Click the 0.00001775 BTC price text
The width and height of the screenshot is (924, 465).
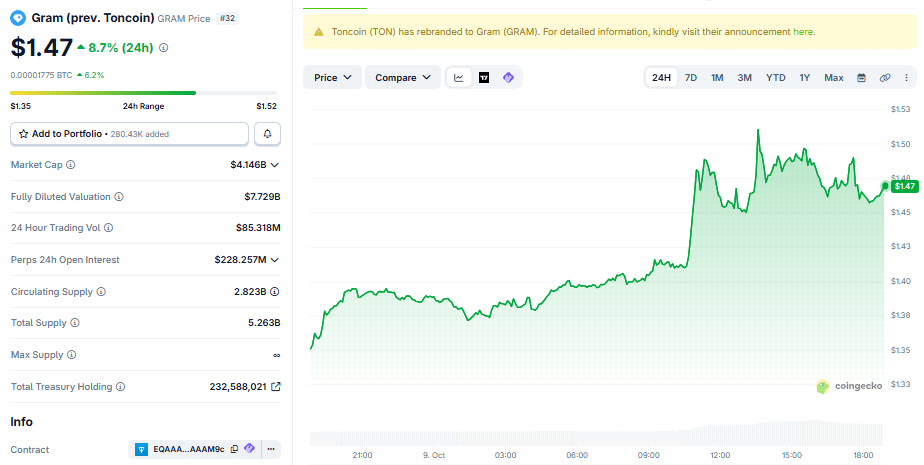click(x=41, y=75)
